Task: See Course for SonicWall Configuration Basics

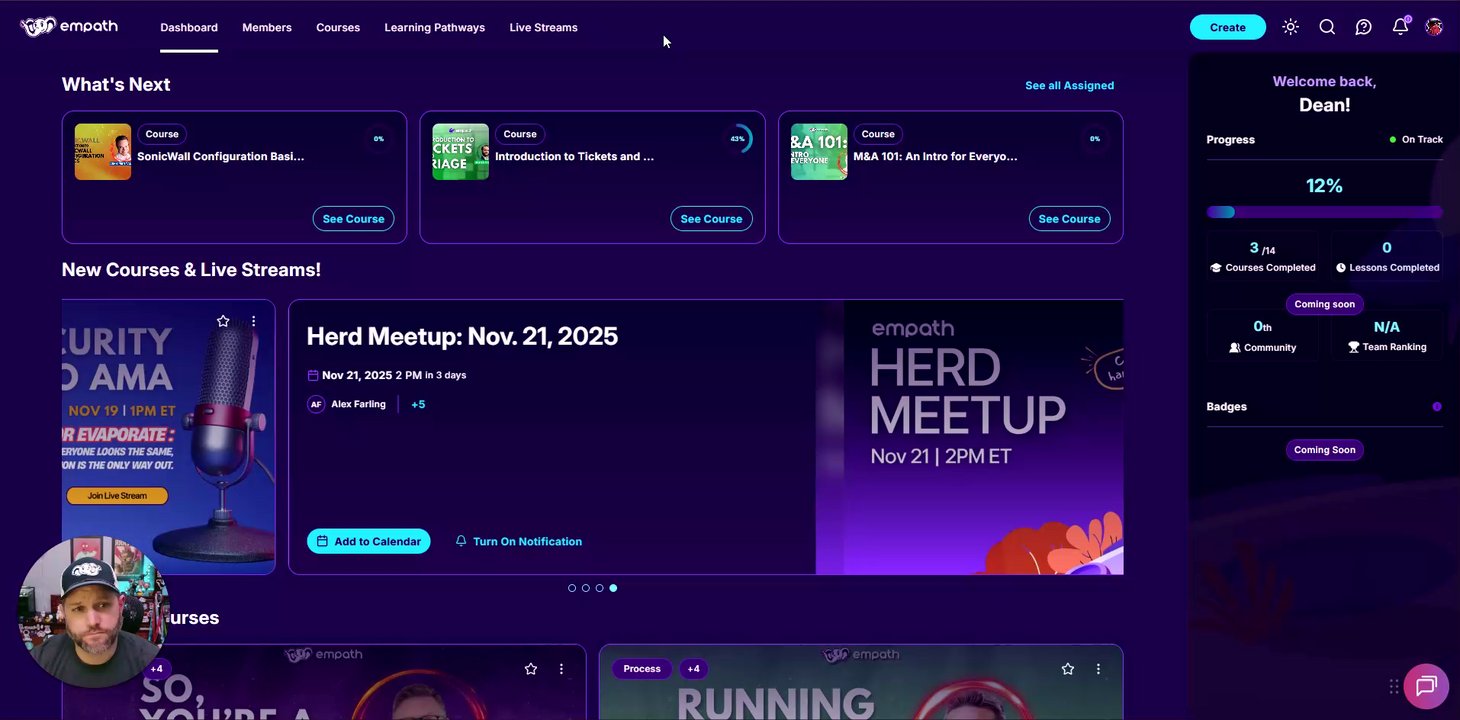Action: (x=353, y=219)
